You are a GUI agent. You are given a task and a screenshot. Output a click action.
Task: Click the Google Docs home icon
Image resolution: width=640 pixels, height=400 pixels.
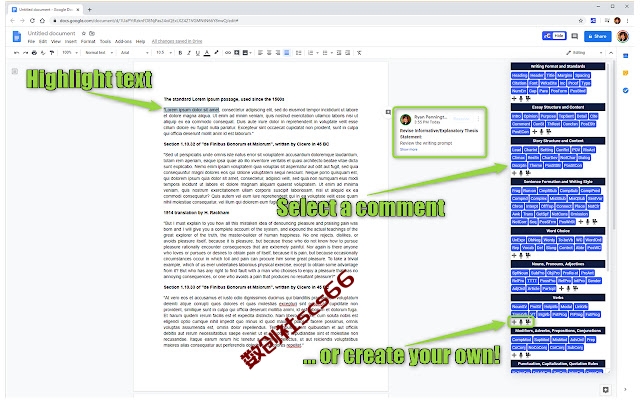(x=17, y=36)
